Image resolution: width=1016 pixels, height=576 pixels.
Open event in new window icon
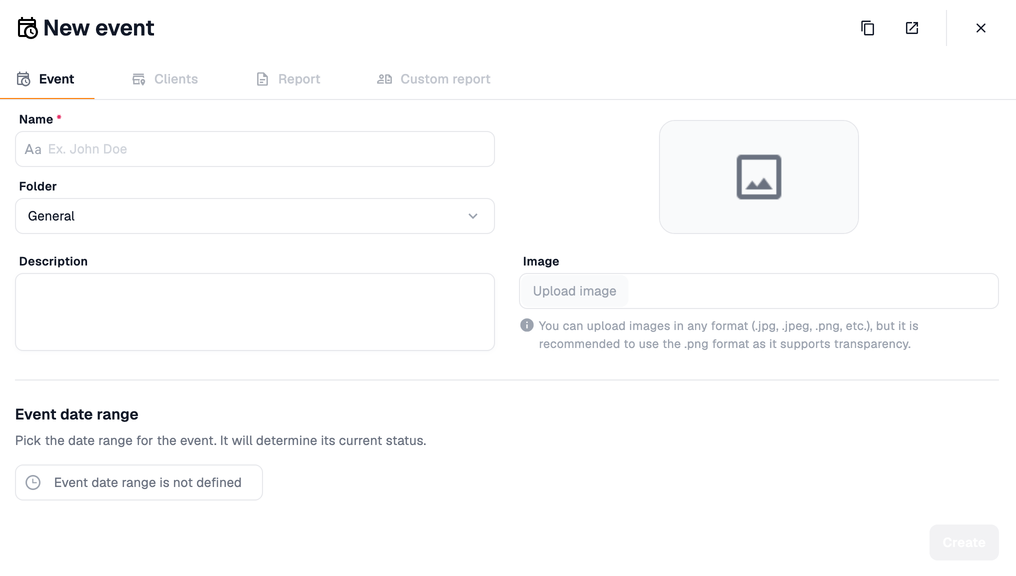912,28
